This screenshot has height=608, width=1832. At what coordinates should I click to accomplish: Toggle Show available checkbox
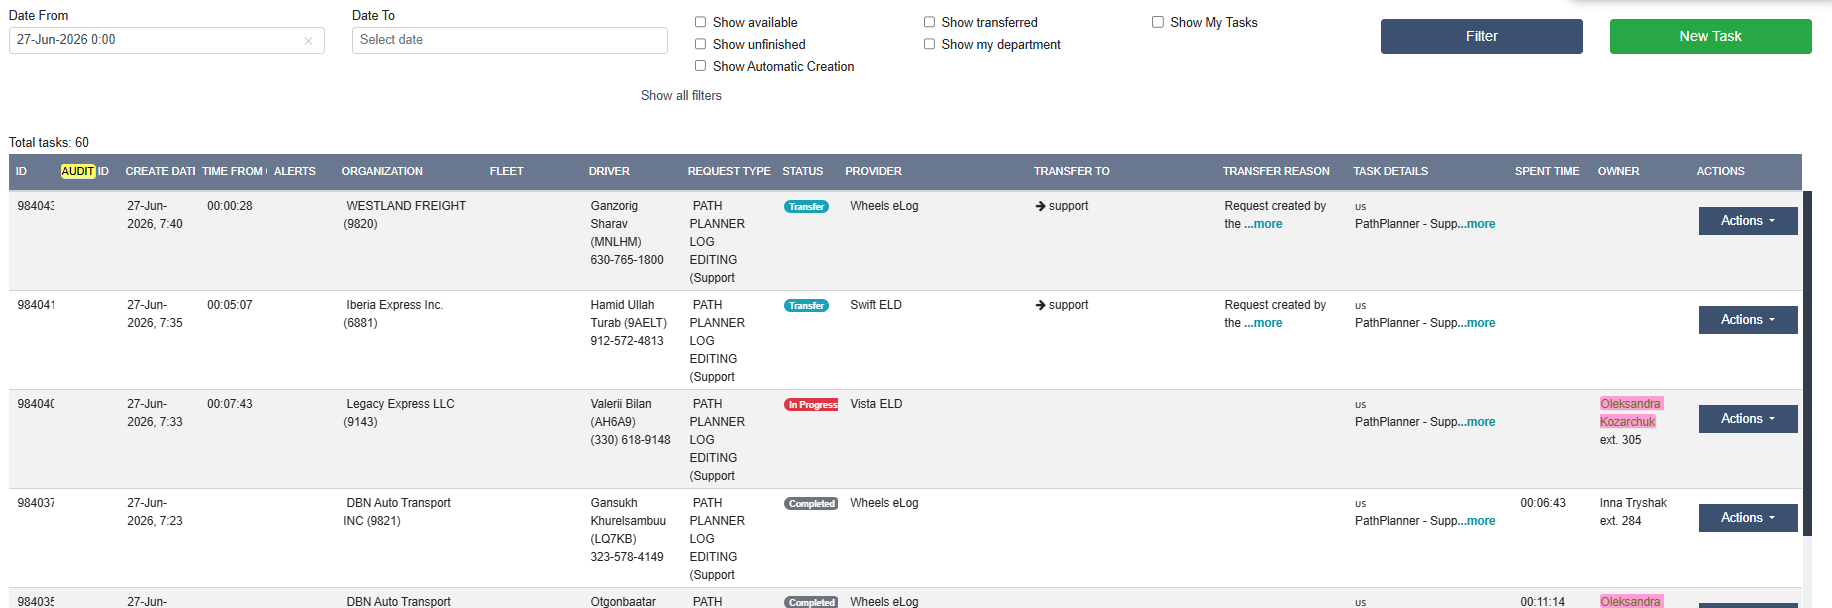[x=700, y=22]
